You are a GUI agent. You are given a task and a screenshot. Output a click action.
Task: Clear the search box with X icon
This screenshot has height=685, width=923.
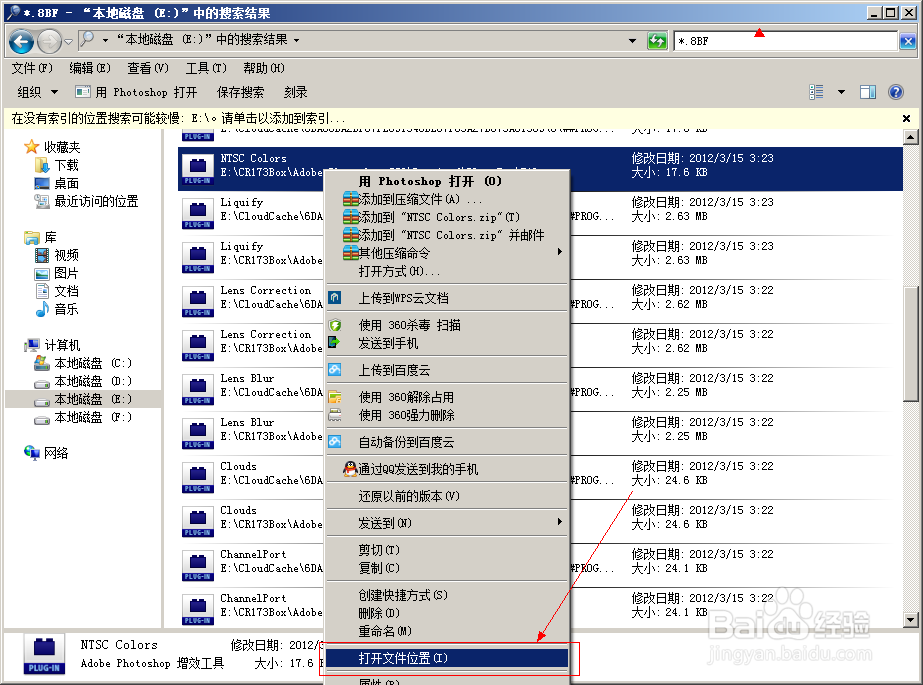tap(907, 41)
